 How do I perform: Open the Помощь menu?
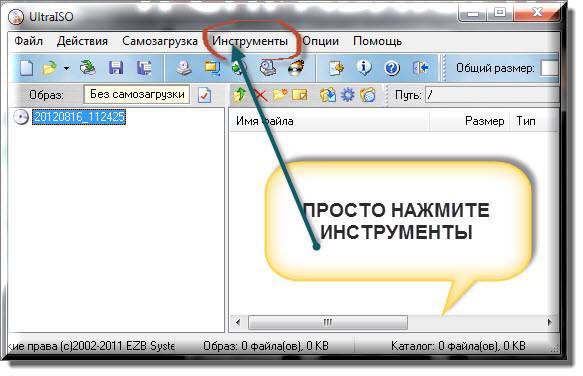pyautogui.click(x=377, y=41)
